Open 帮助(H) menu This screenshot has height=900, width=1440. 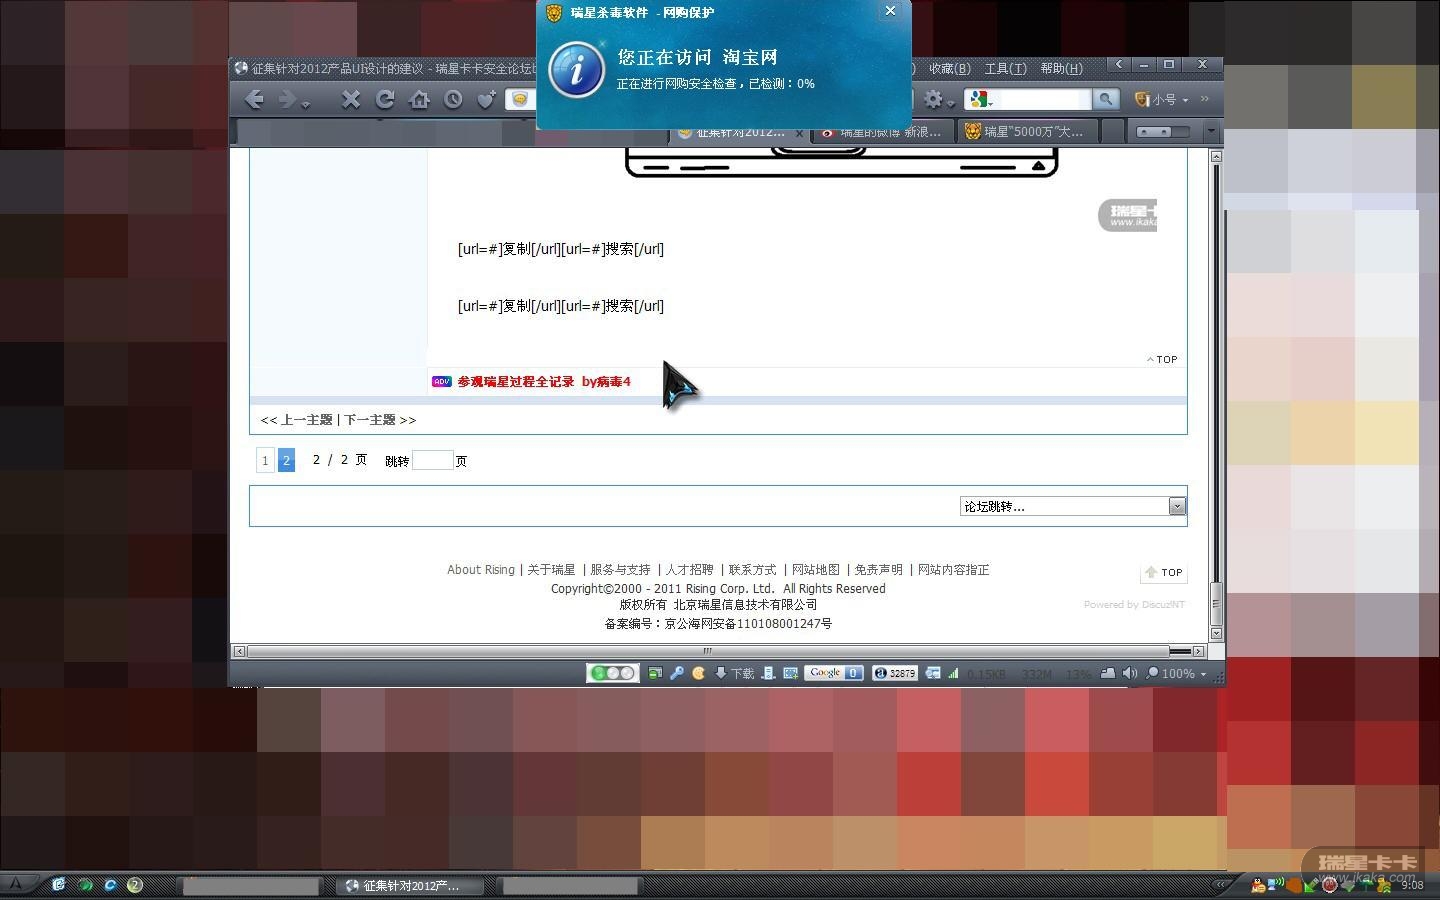[1061, 68]
